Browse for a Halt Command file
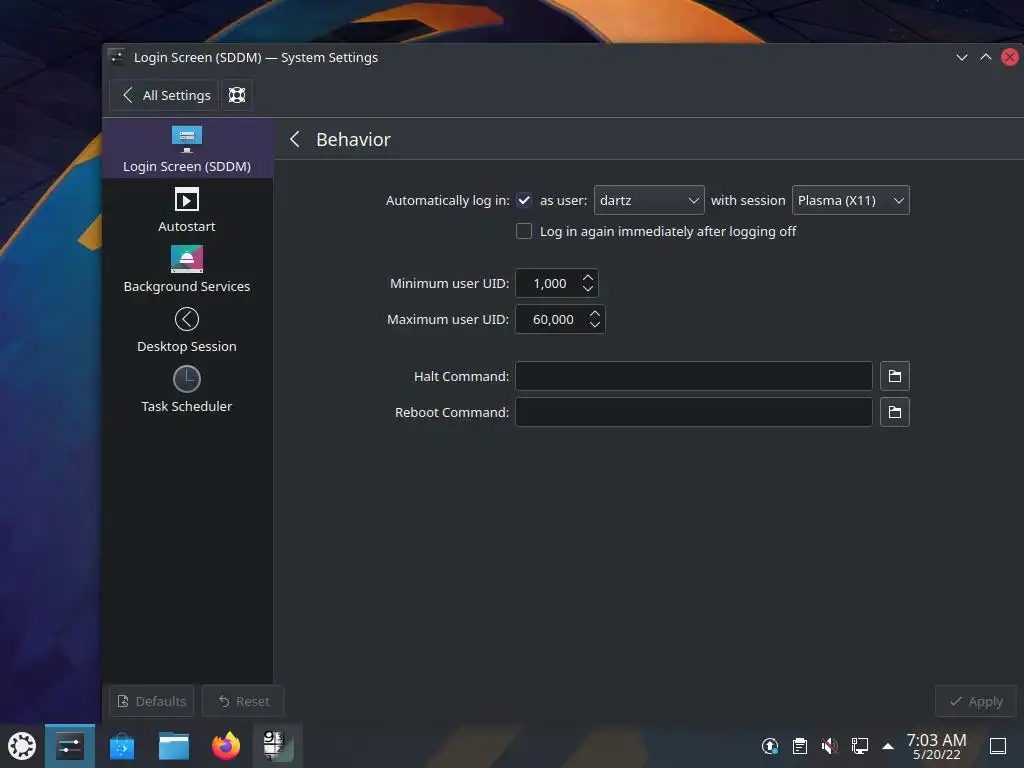The height and width of the screenshot is (768, 1024). point(895,376)
